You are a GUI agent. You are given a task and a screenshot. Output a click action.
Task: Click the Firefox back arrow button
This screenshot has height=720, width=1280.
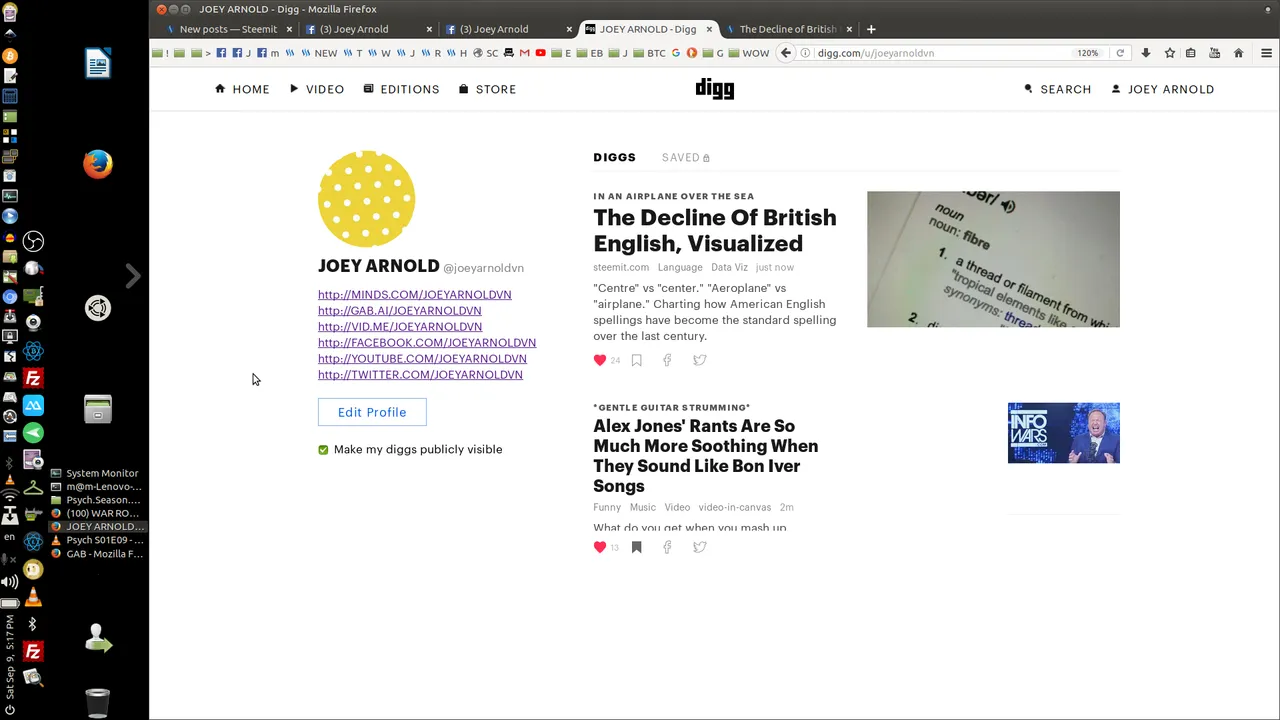coord(786,53)
